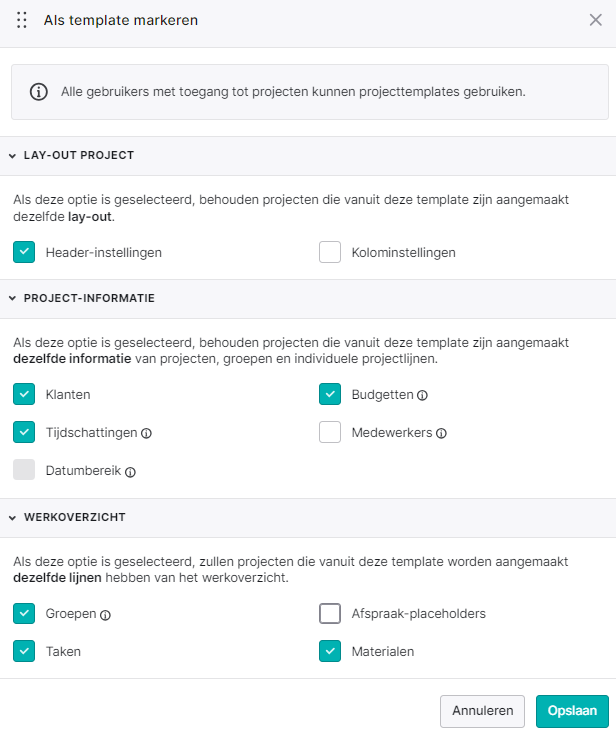Save with the Opslaan button
This screenshot has width=616, height=736.
(572, 711)
